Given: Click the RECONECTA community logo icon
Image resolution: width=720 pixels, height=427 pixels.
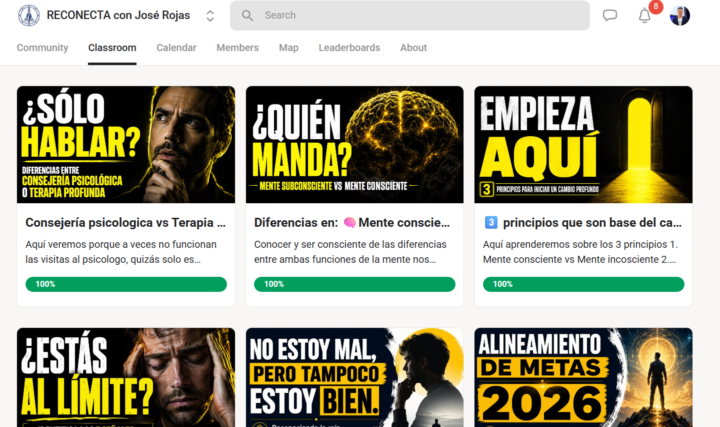Looking at the screenshot, I should point(28,16).
